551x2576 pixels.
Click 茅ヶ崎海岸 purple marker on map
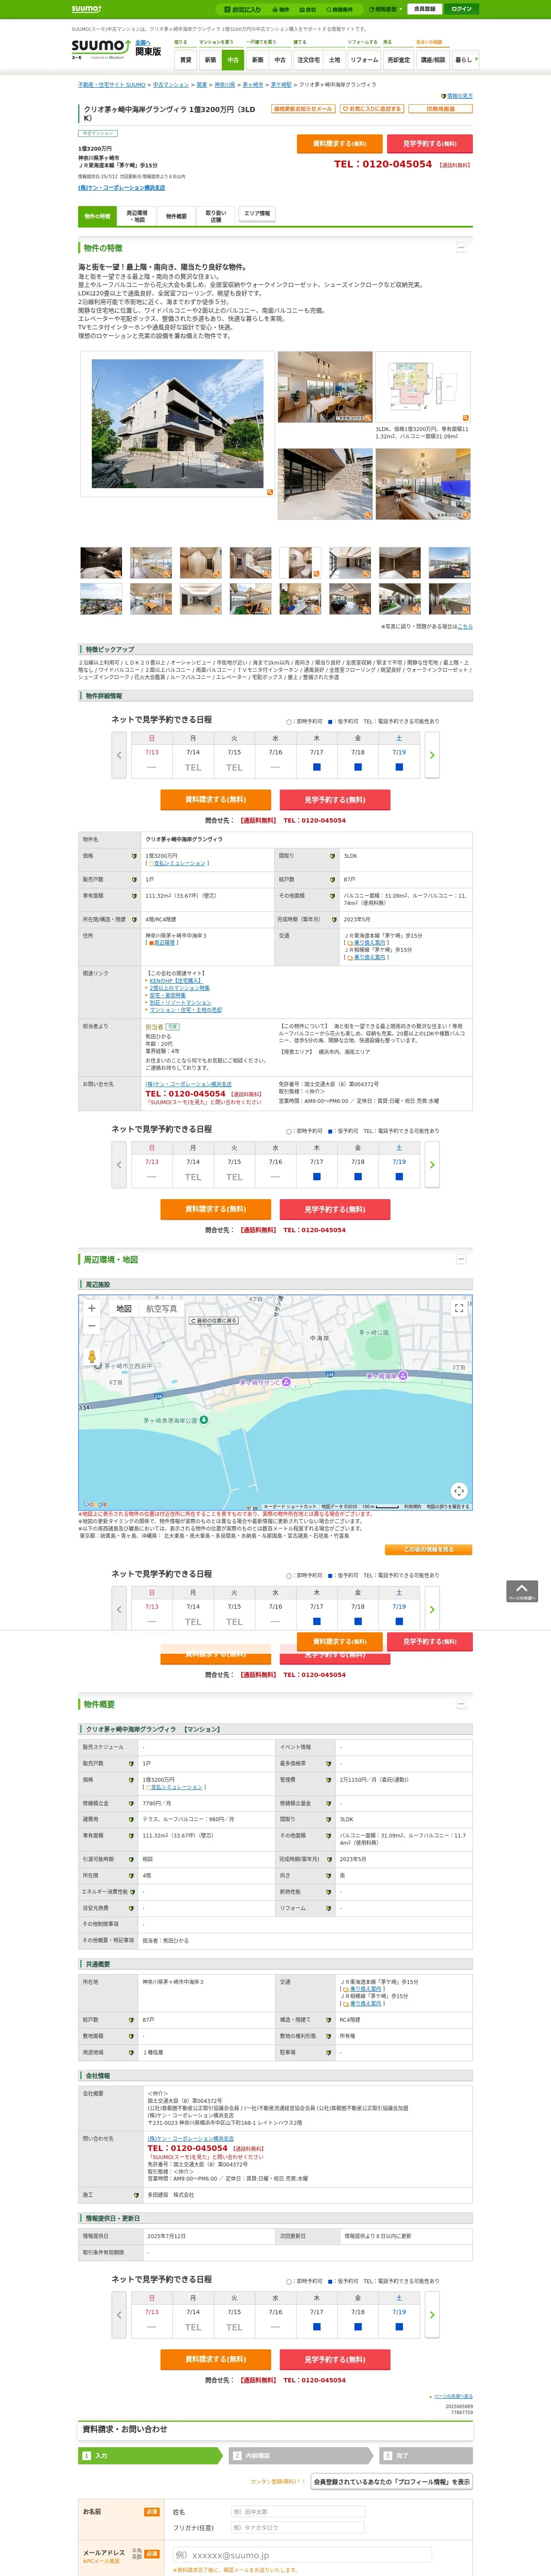tap(403, 1376)
